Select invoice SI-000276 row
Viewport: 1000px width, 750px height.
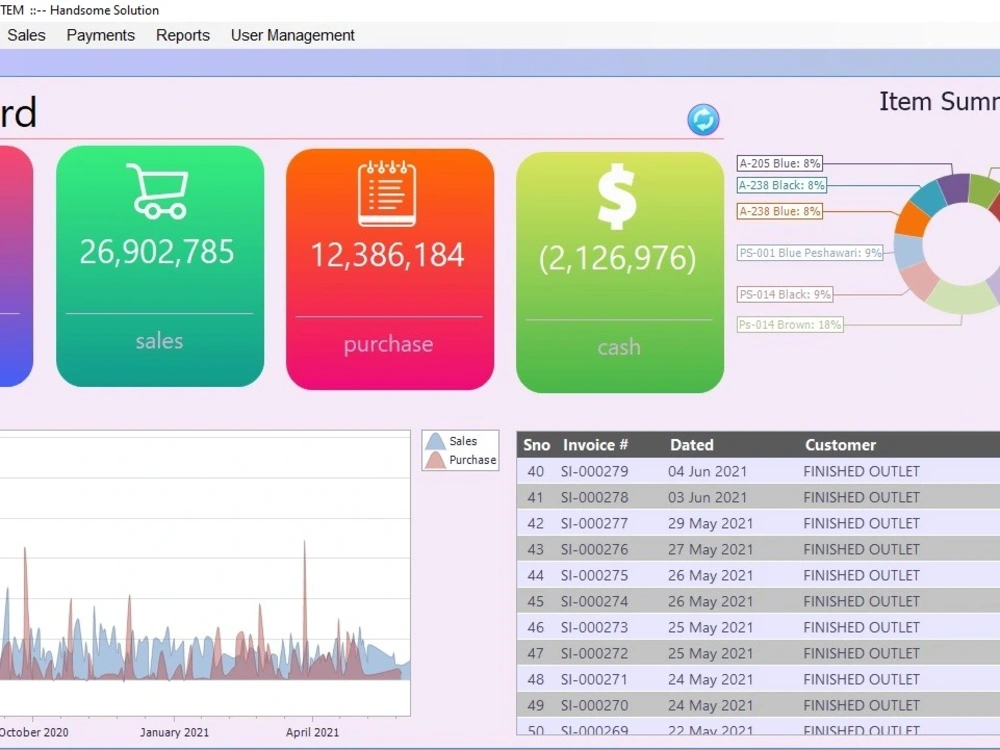point(758,549)
